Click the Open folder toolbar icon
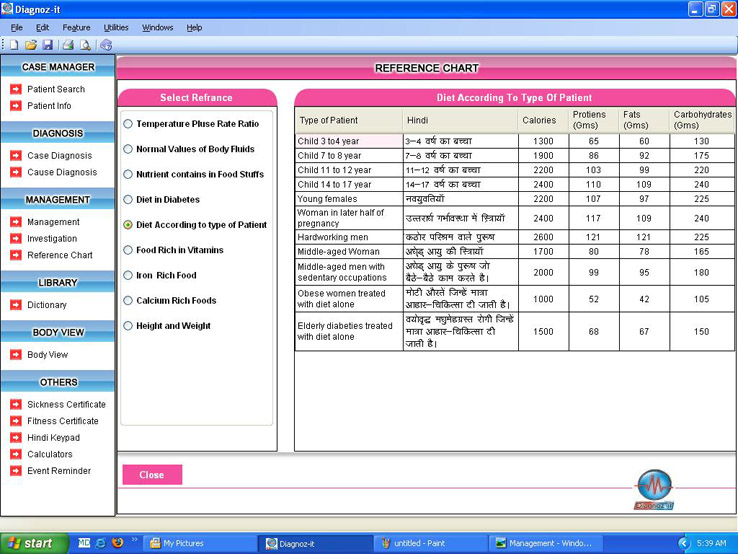738x554 pixels. tap(30, 45)
